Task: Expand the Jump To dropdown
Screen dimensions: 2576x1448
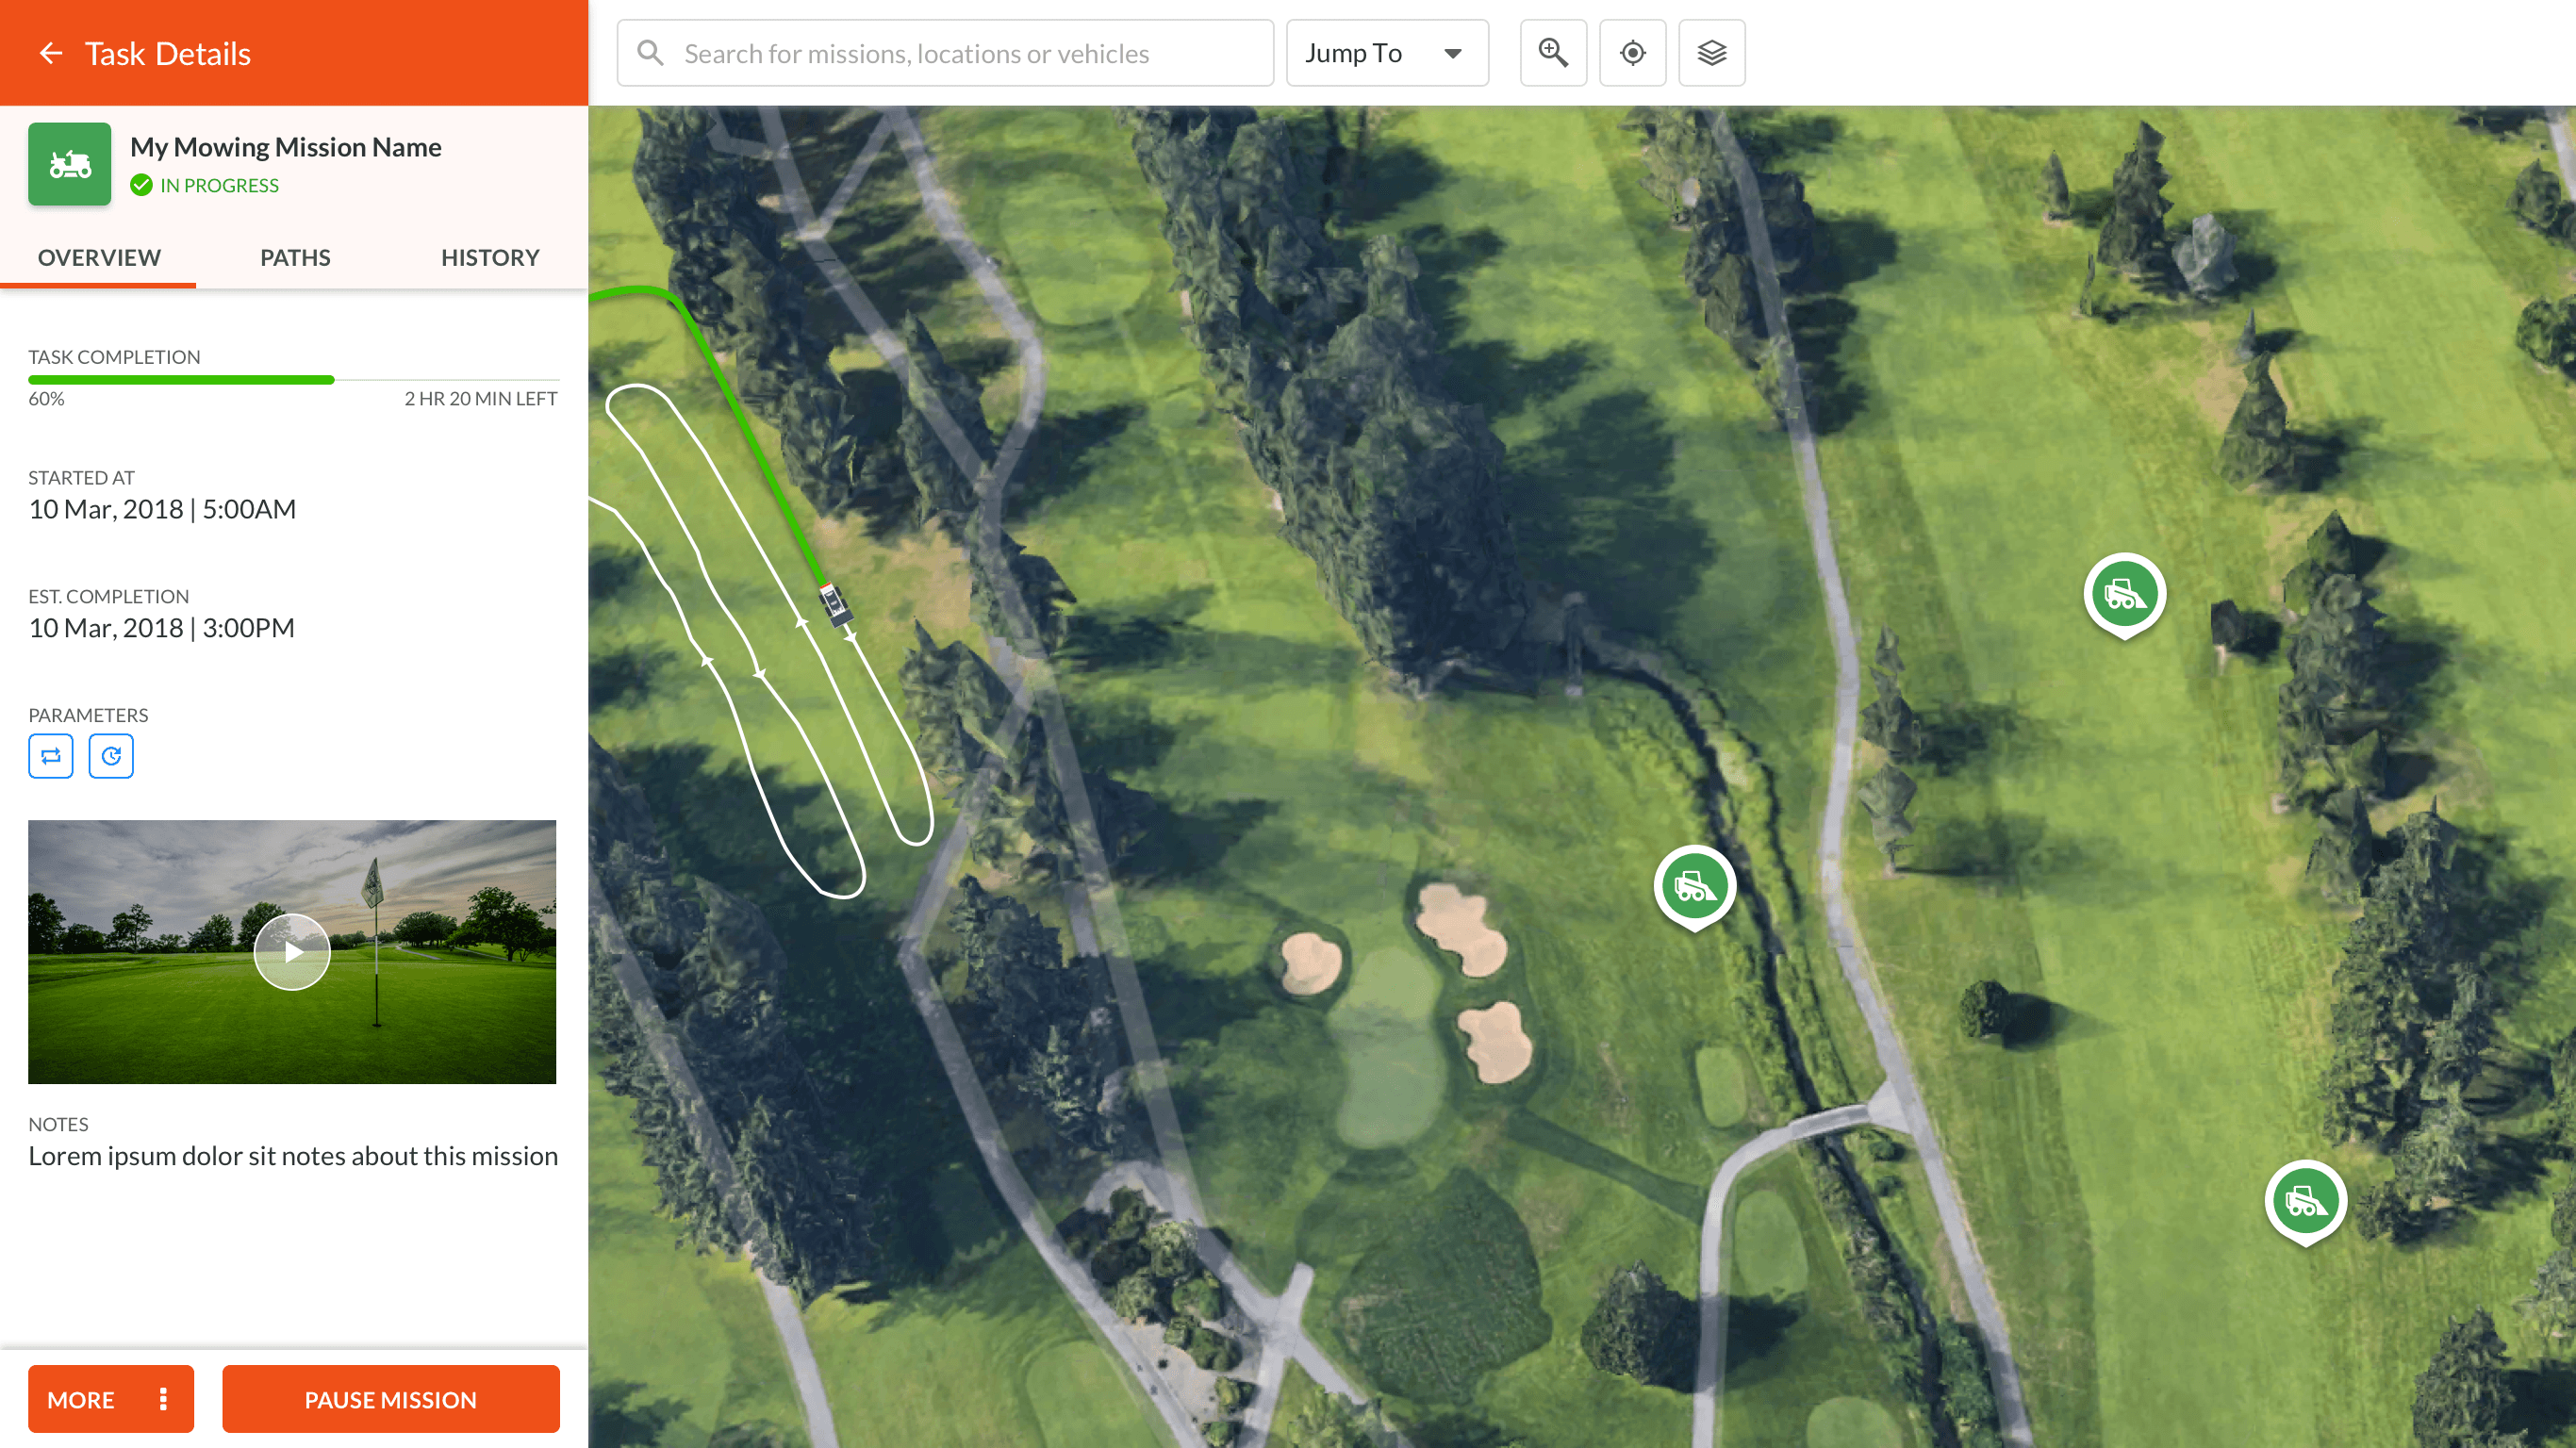Action: coord(1387,53)
